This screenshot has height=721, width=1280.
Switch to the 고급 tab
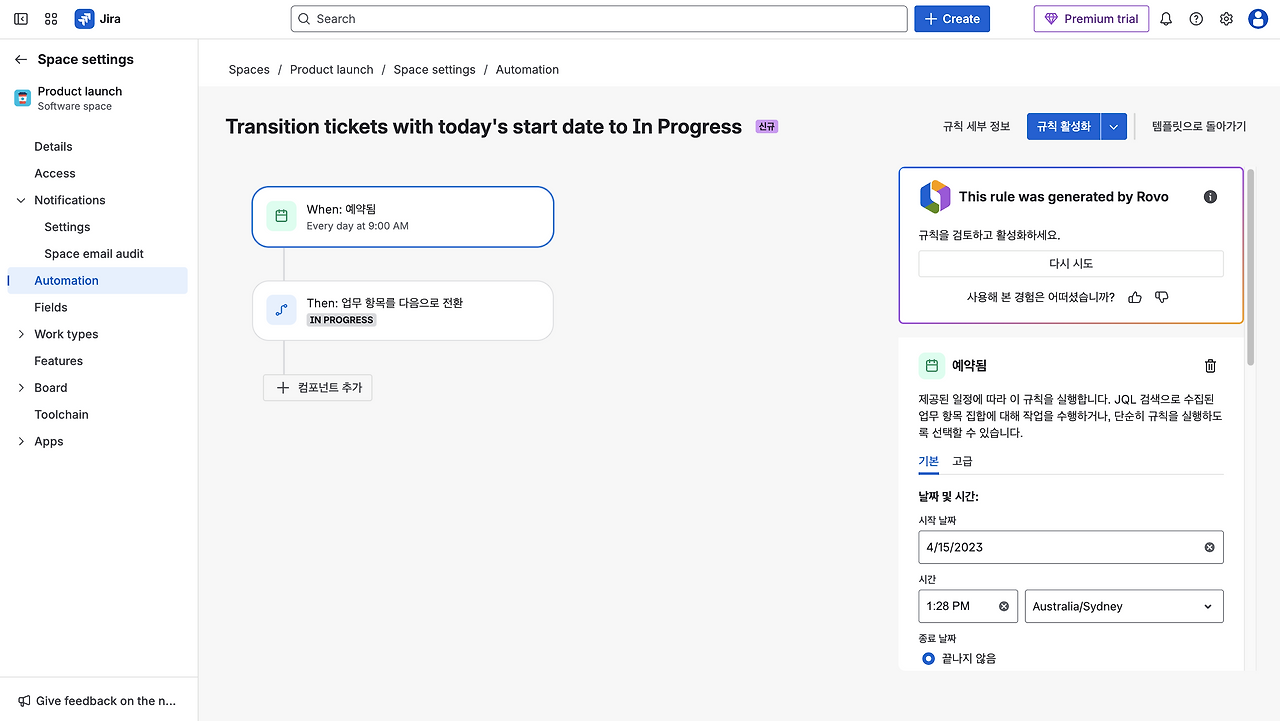tap(962, 461)
